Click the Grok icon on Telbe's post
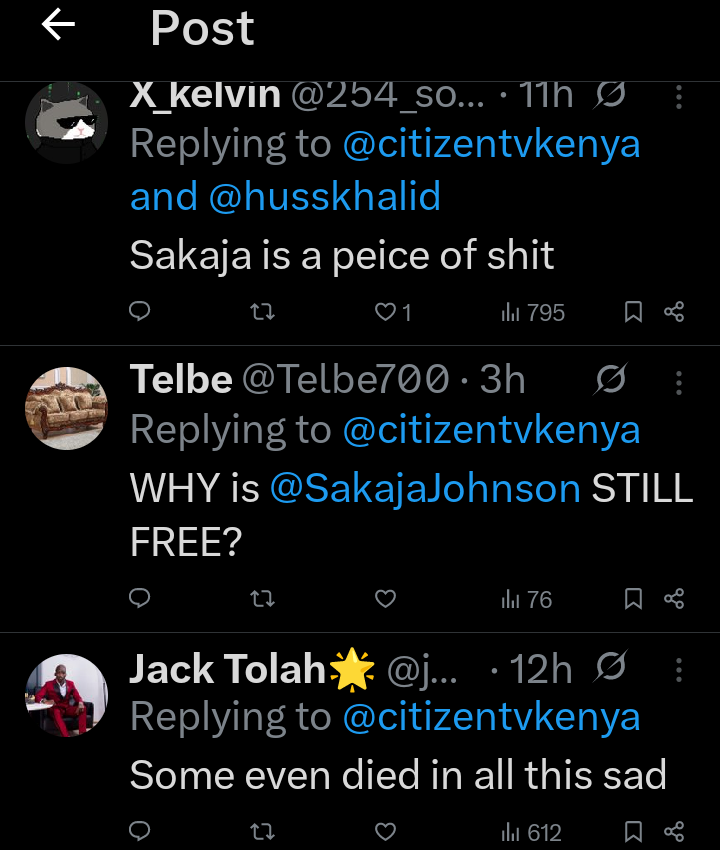 (609, 381)
